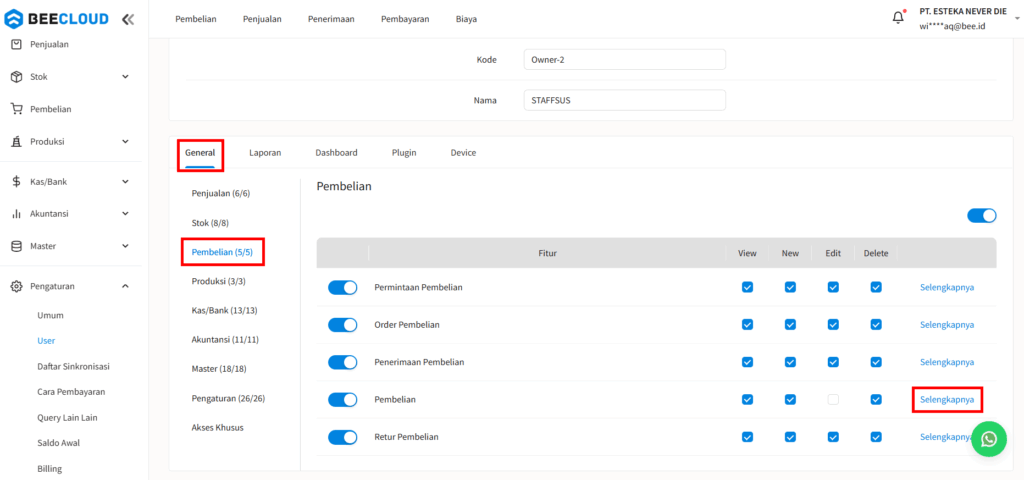1024x480 pixels.
Task: Open WhatsApp chat floating button
Action: 988,438
